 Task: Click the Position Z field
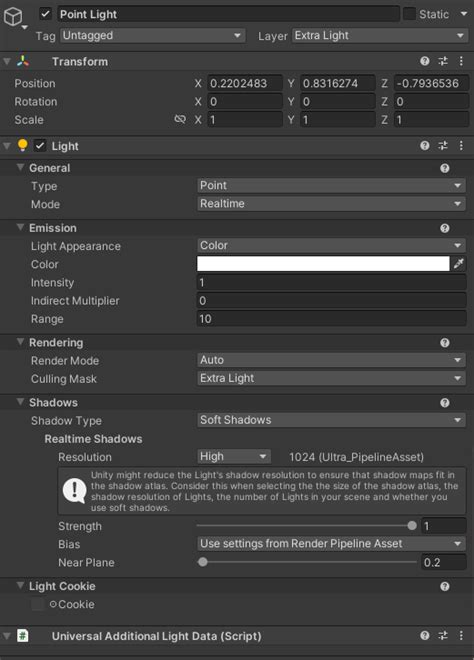click(x=431, y=83)
